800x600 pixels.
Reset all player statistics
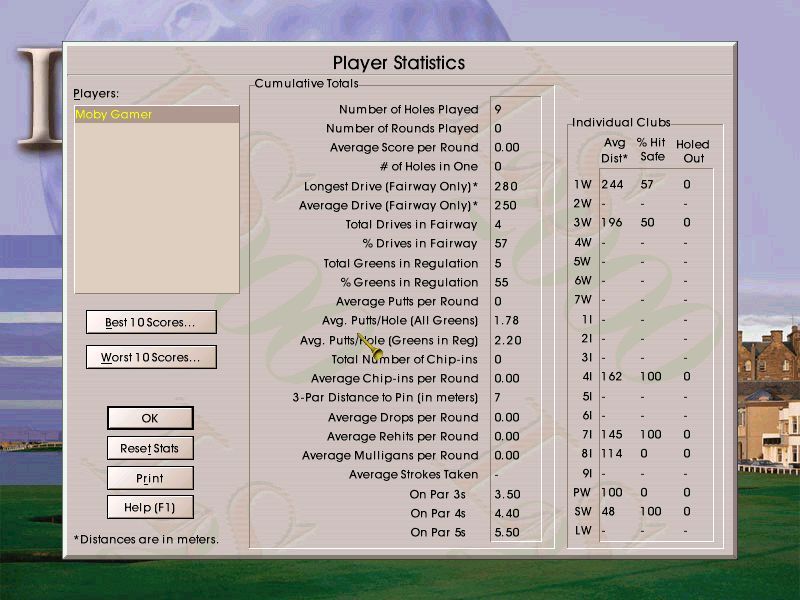coord(150,448)
